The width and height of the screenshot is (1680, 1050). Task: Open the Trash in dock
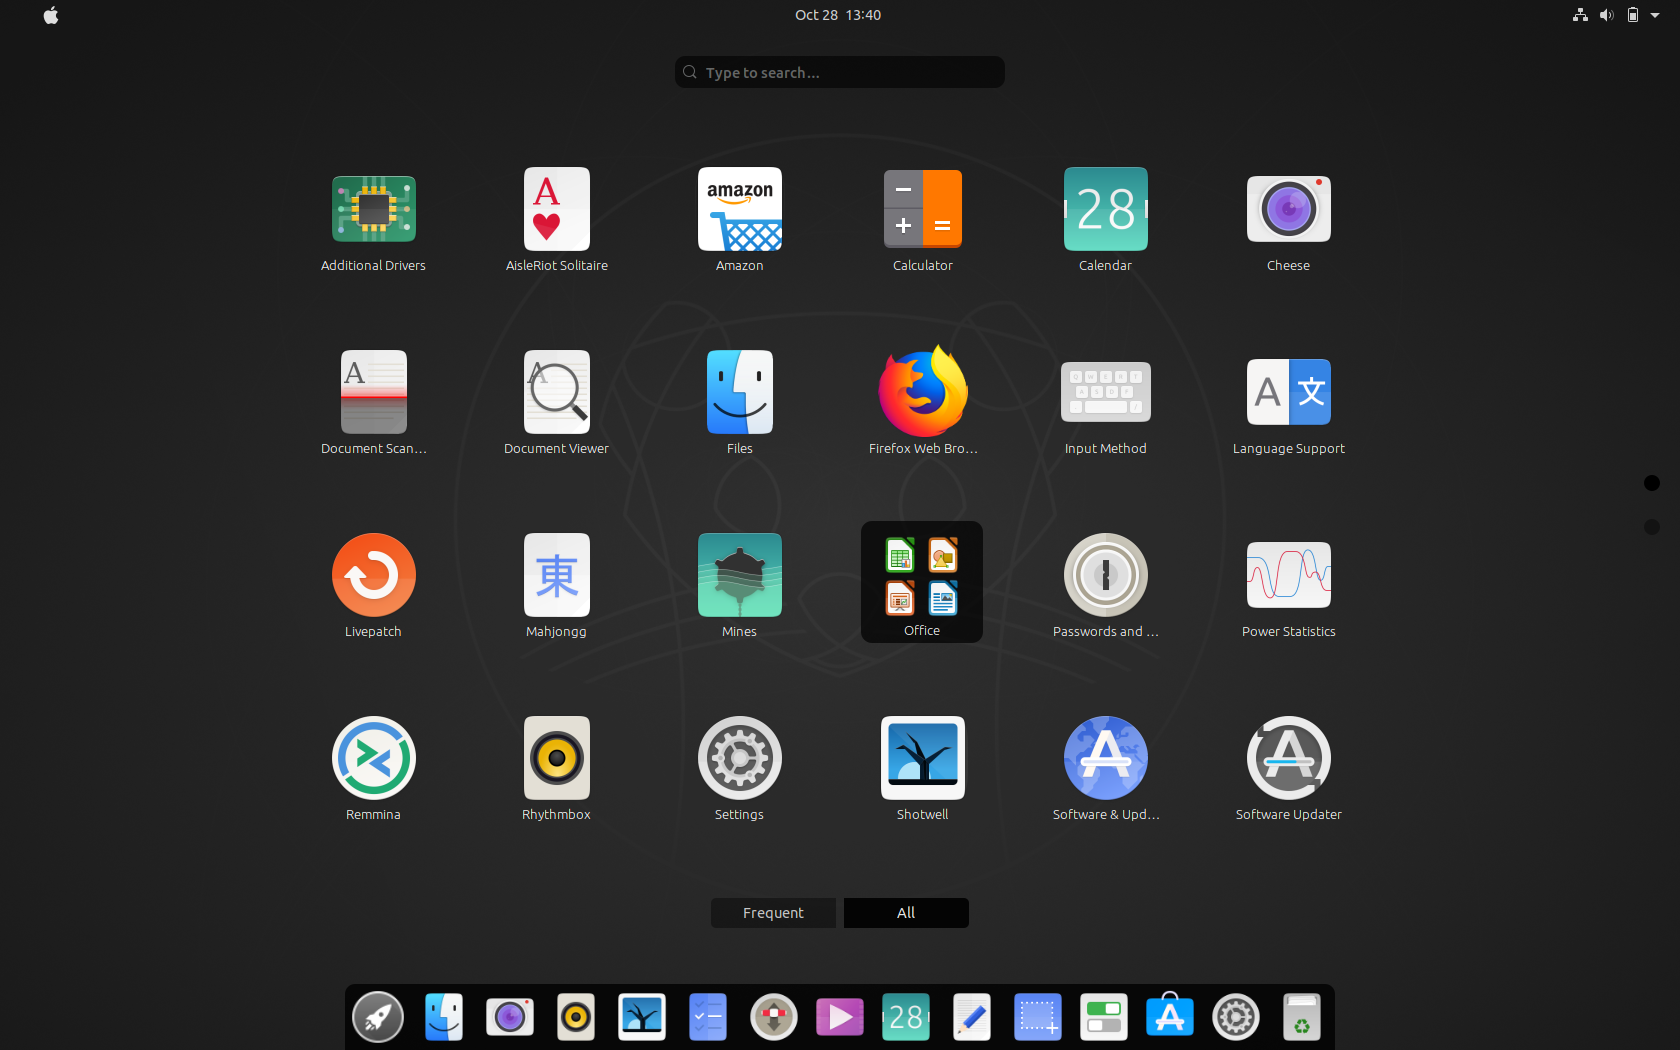[1302, 1018]
